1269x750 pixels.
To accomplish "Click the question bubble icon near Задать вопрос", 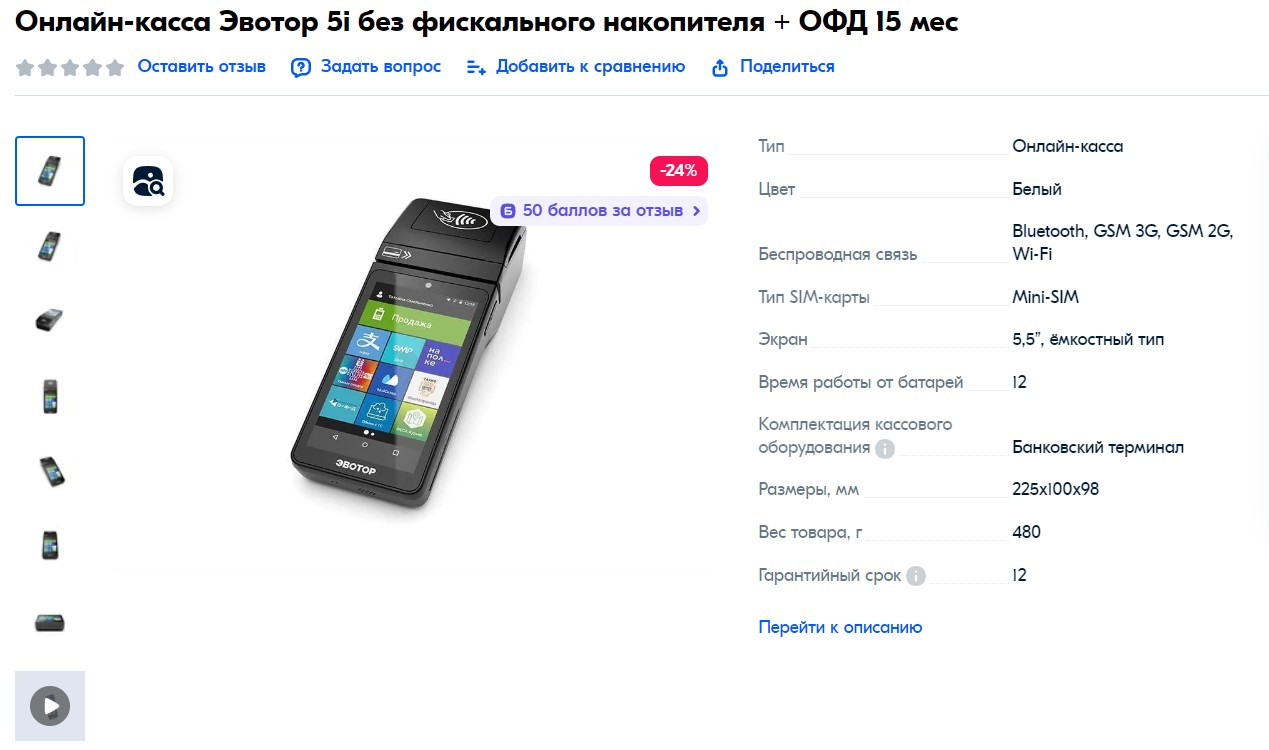I will [301, 68].
